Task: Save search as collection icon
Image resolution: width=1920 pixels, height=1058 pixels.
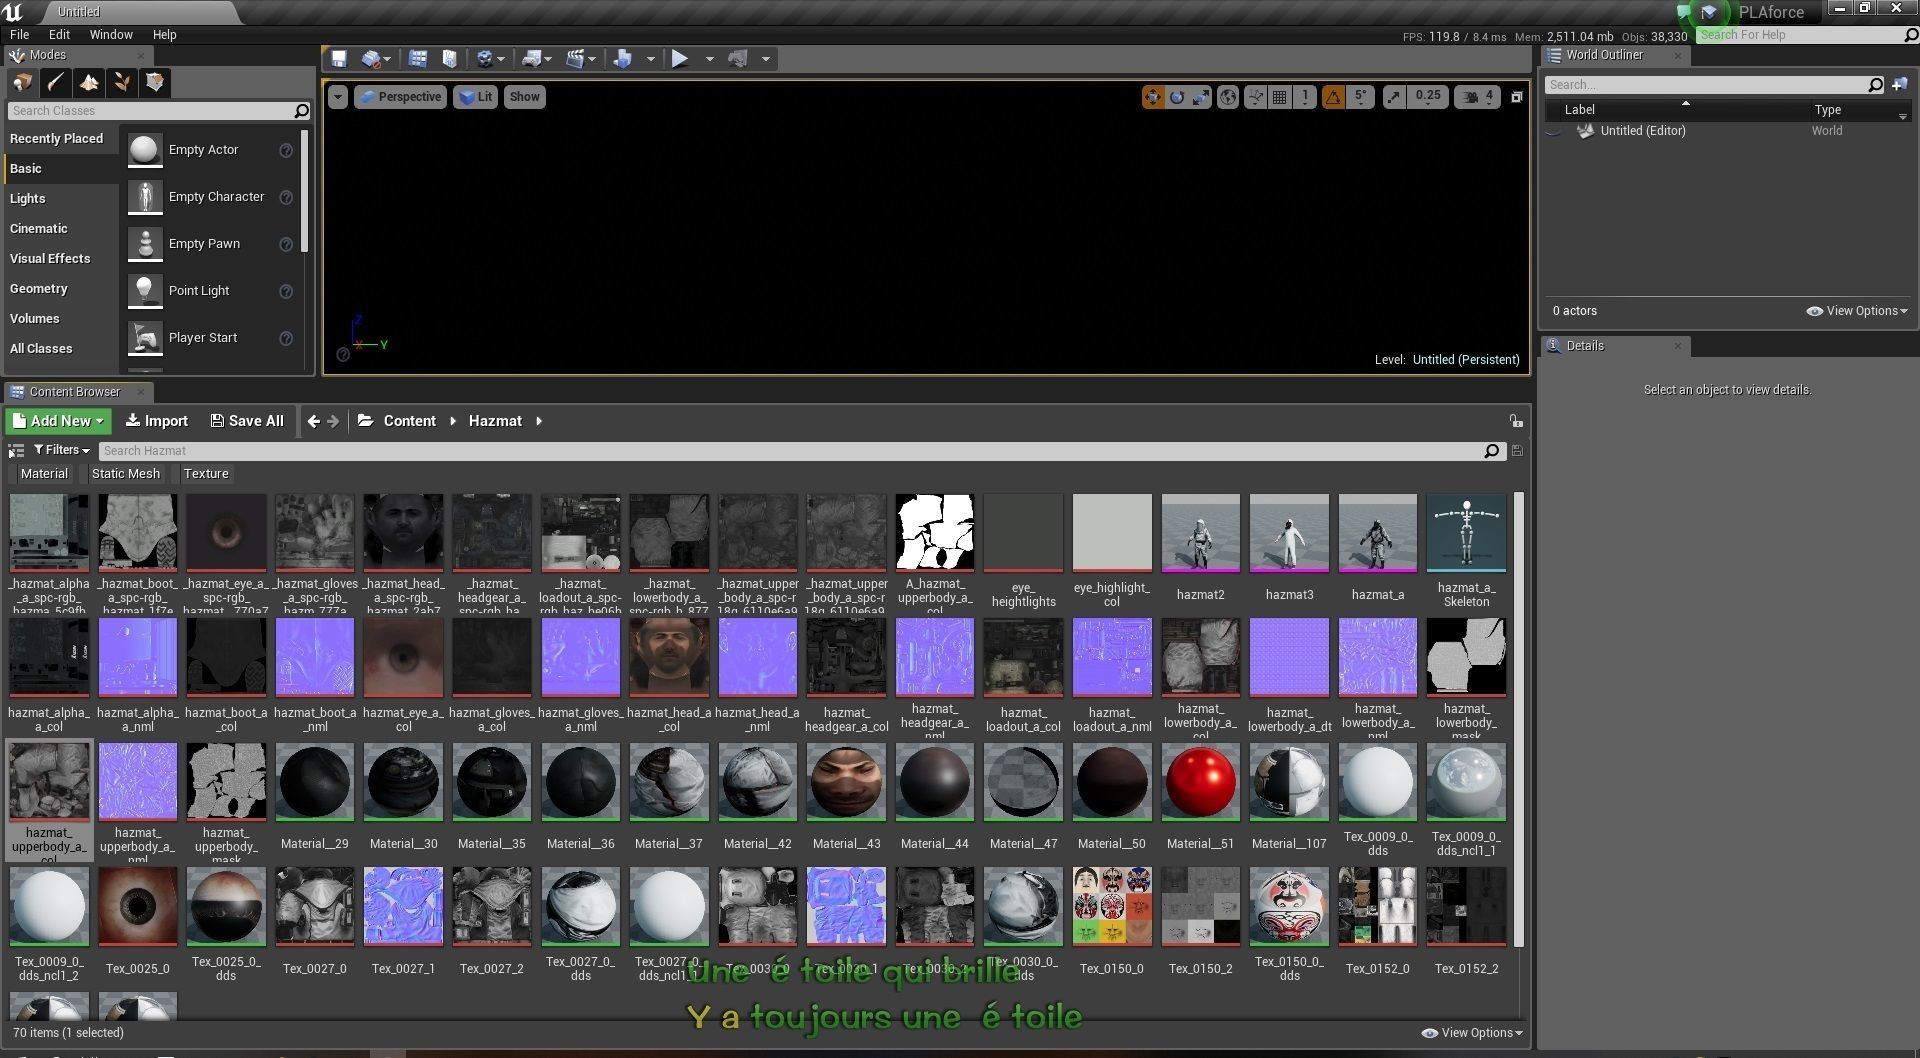Action: tap(1517, 451)
